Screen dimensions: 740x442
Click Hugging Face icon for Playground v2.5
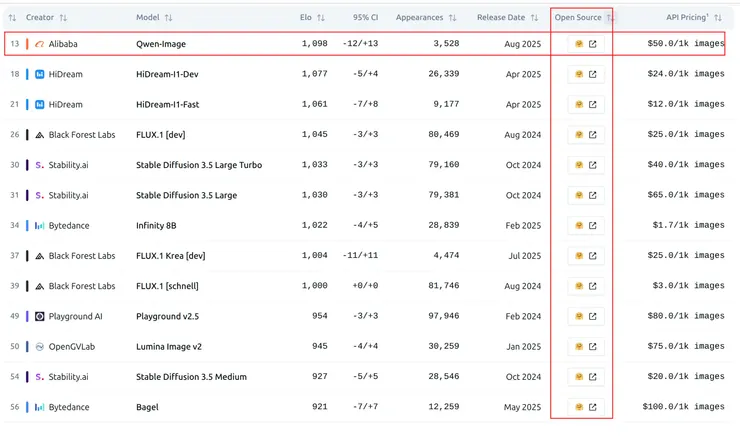(x=578, y=316)
